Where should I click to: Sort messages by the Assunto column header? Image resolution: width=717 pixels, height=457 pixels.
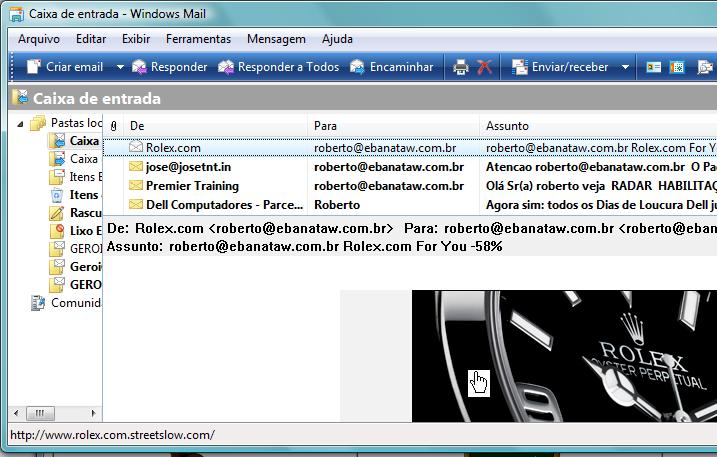[x=507, y=126]
